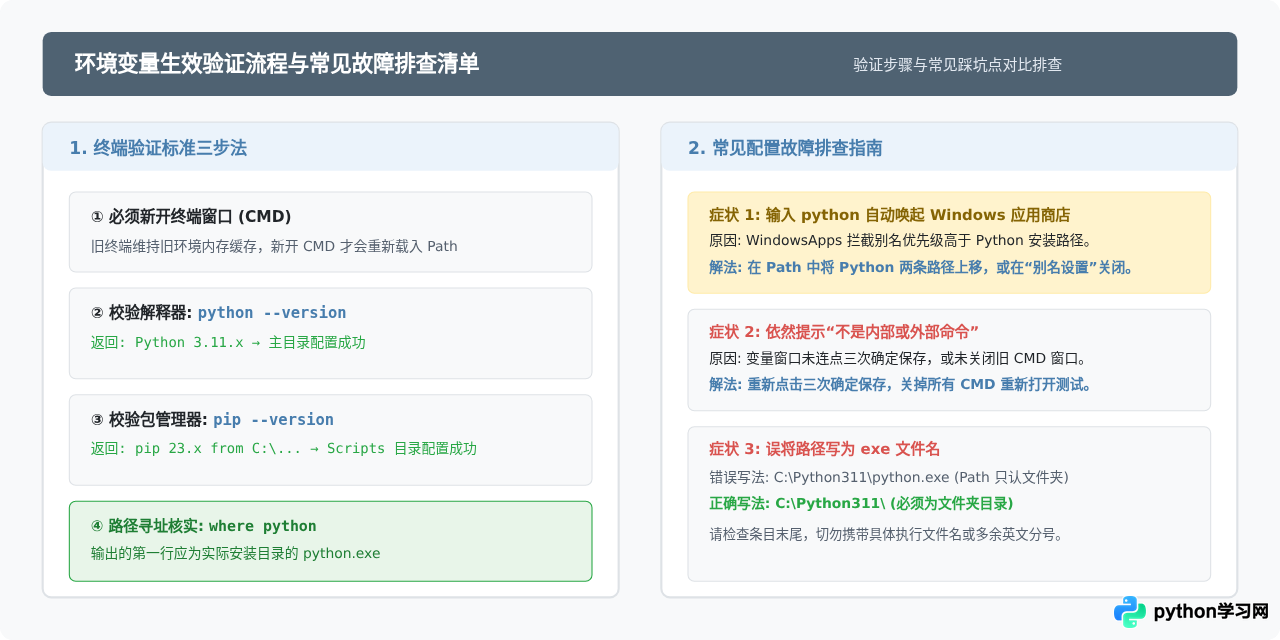The height and width of the screenshot is (640, 1280).
Task: Click result line 返回: pip 23.x from C:\...
Action: [x=284, y=448]
